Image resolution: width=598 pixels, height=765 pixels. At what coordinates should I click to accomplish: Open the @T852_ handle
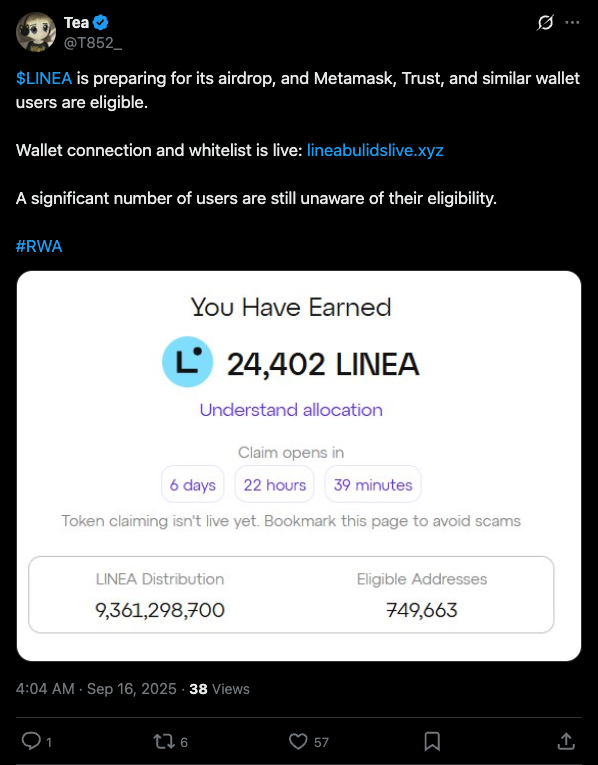tap(93, 43)
